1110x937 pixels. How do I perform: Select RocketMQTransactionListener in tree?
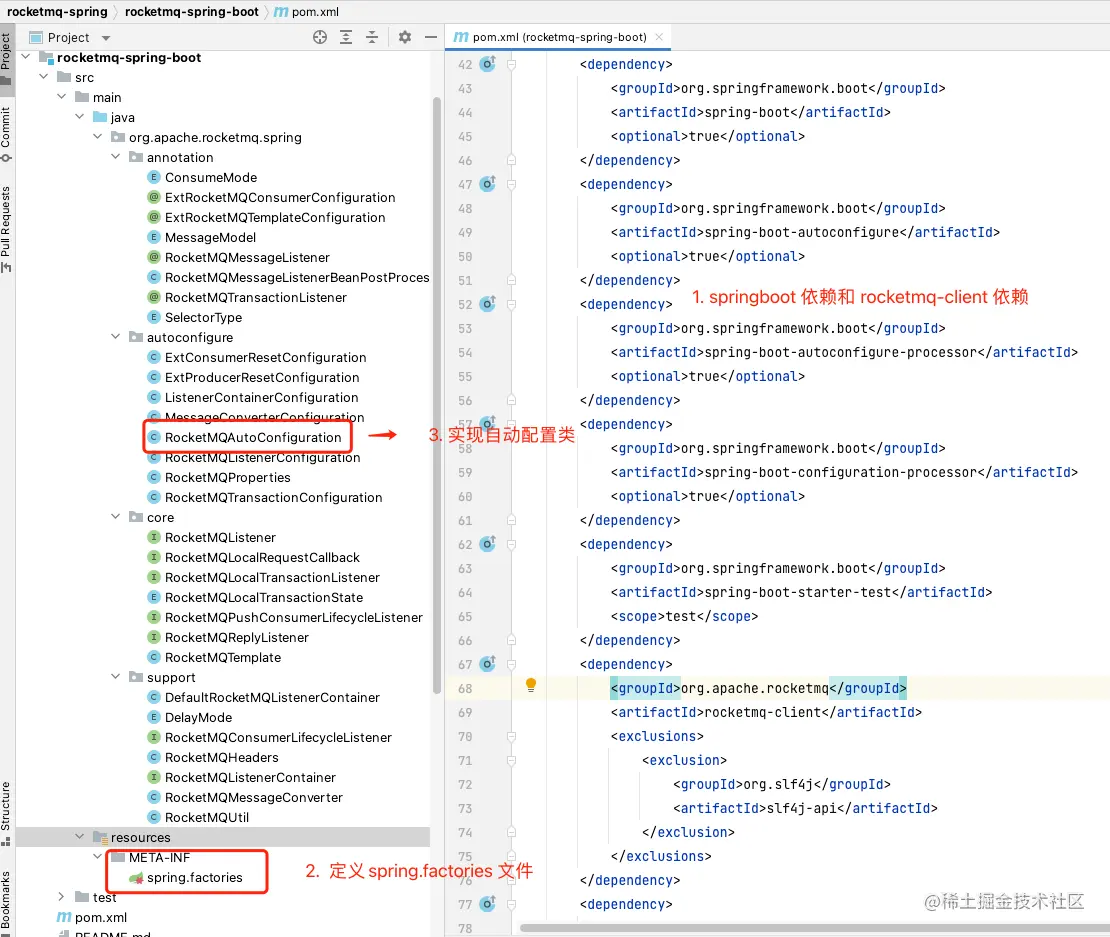coord(256,297)
